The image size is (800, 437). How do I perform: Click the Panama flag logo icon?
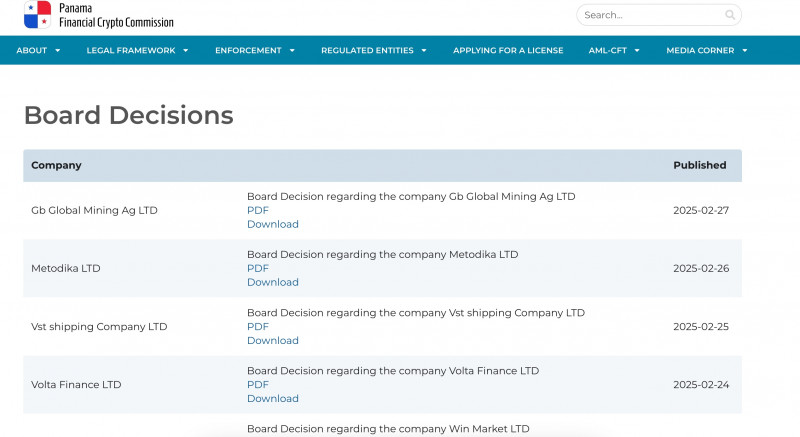38,14
